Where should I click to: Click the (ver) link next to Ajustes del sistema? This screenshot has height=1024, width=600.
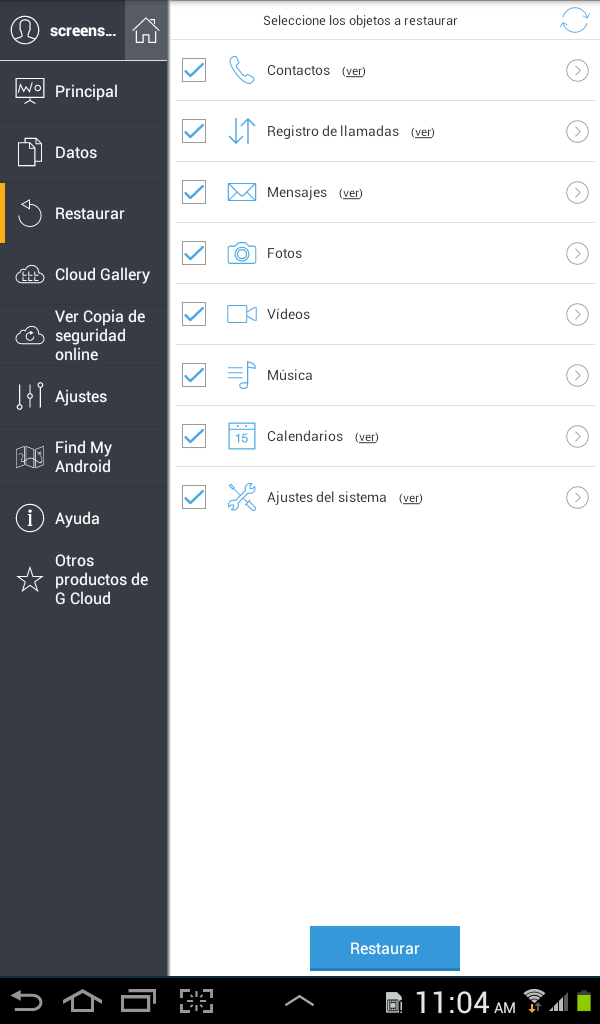[411, 498]
